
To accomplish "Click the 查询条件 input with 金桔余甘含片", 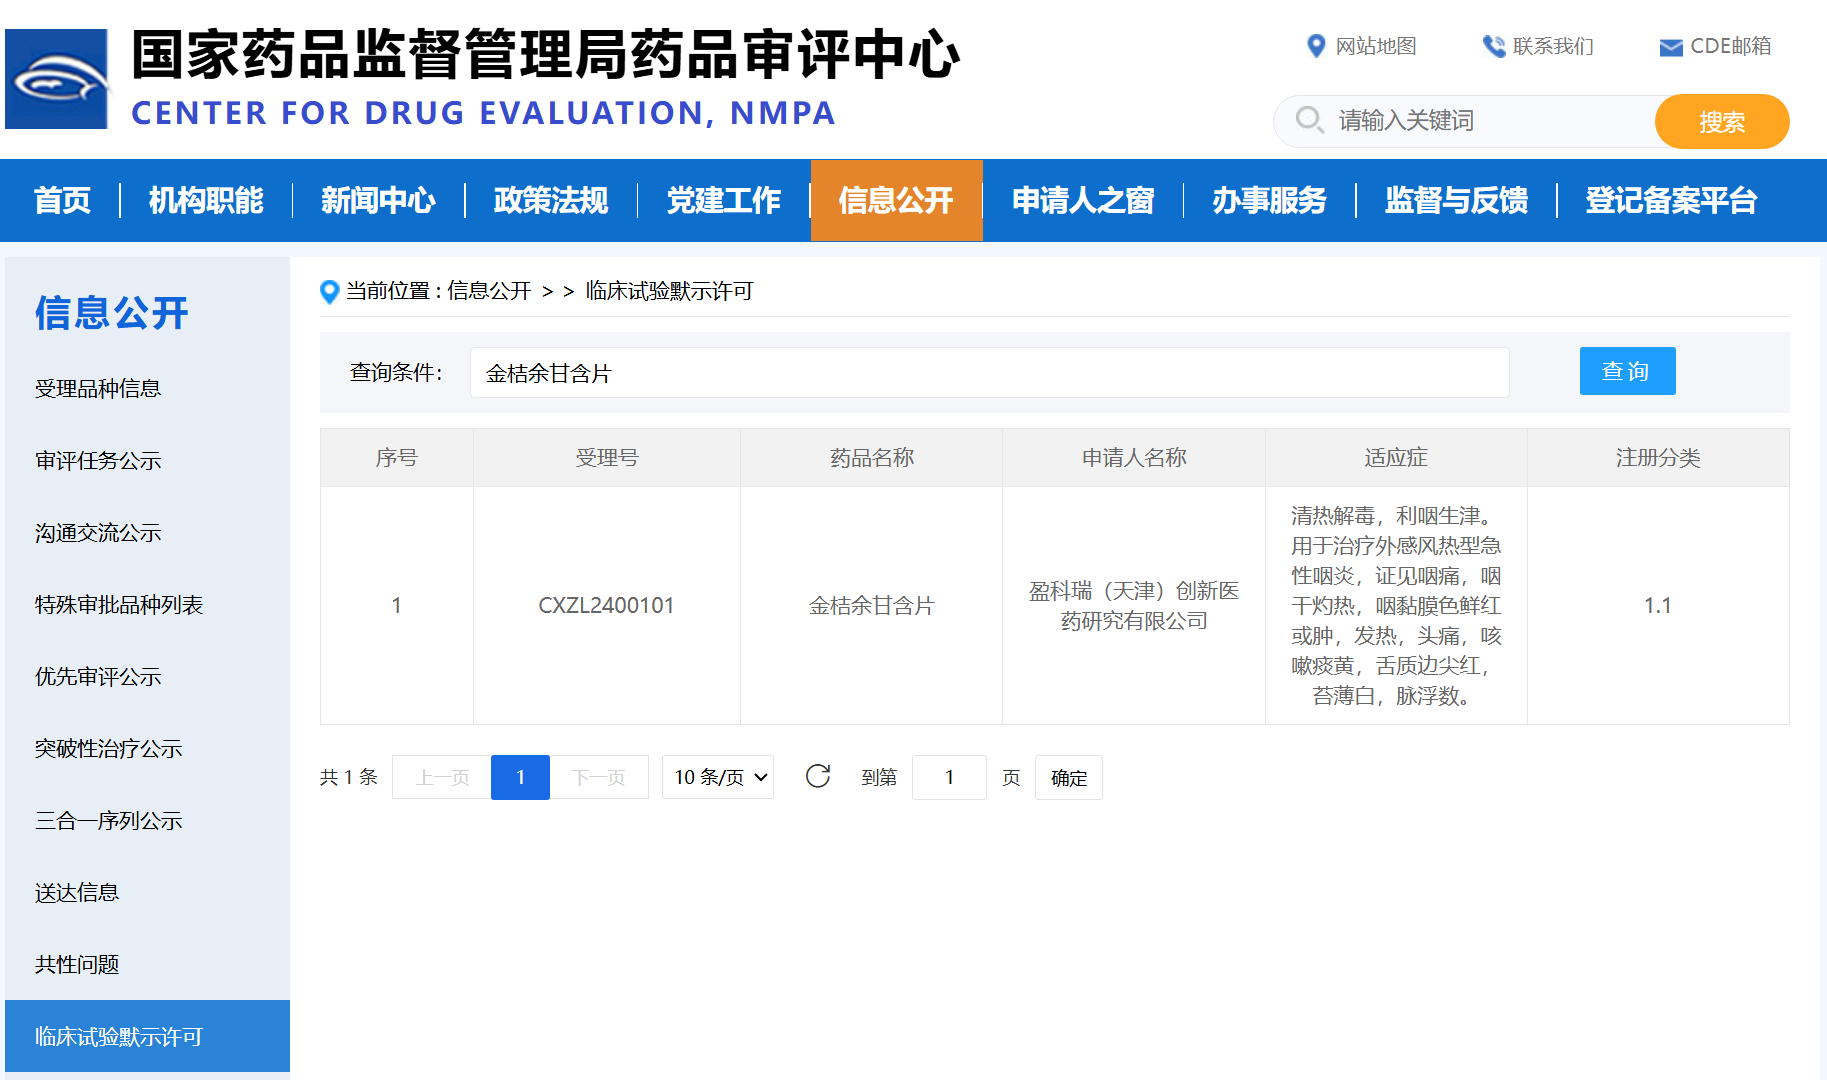I will click(988, 373).
